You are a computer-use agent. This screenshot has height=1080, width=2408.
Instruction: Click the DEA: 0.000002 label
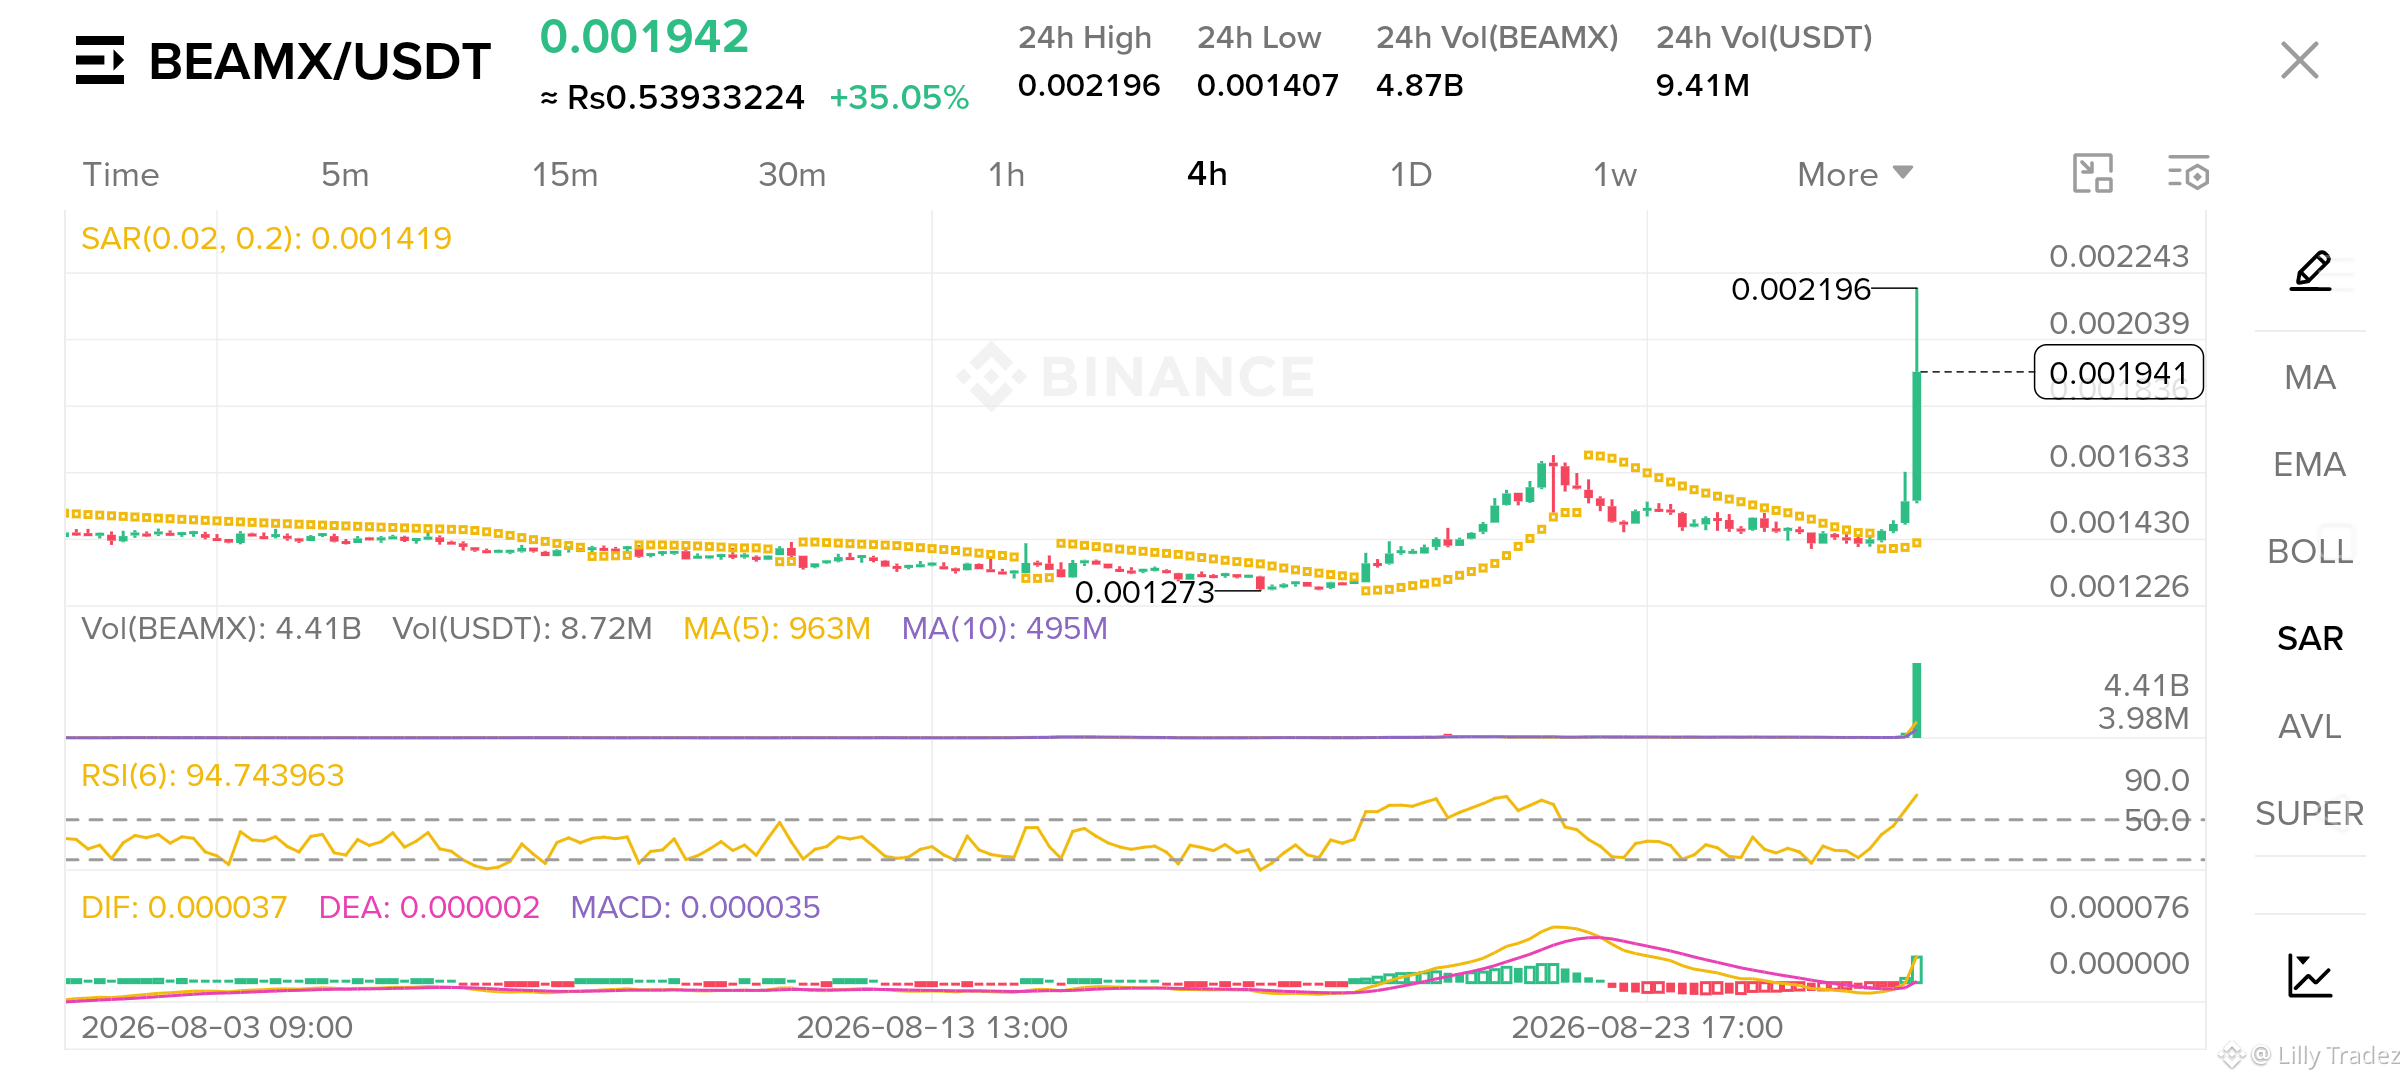point(429,907)
